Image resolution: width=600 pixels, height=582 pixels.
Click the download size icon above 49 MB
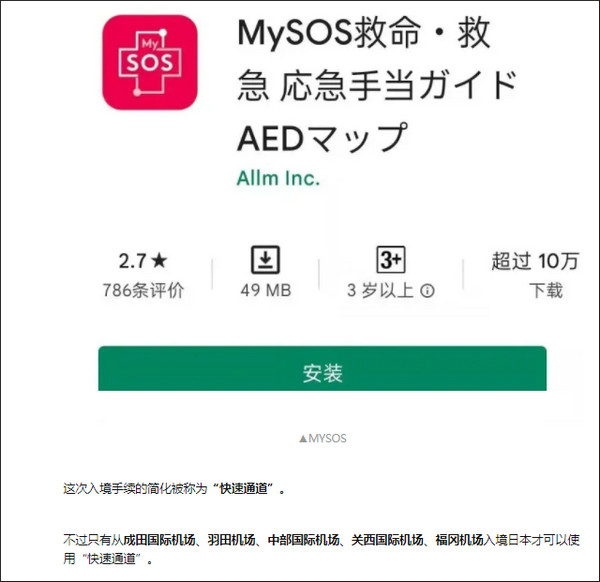[x=265, y=260]
